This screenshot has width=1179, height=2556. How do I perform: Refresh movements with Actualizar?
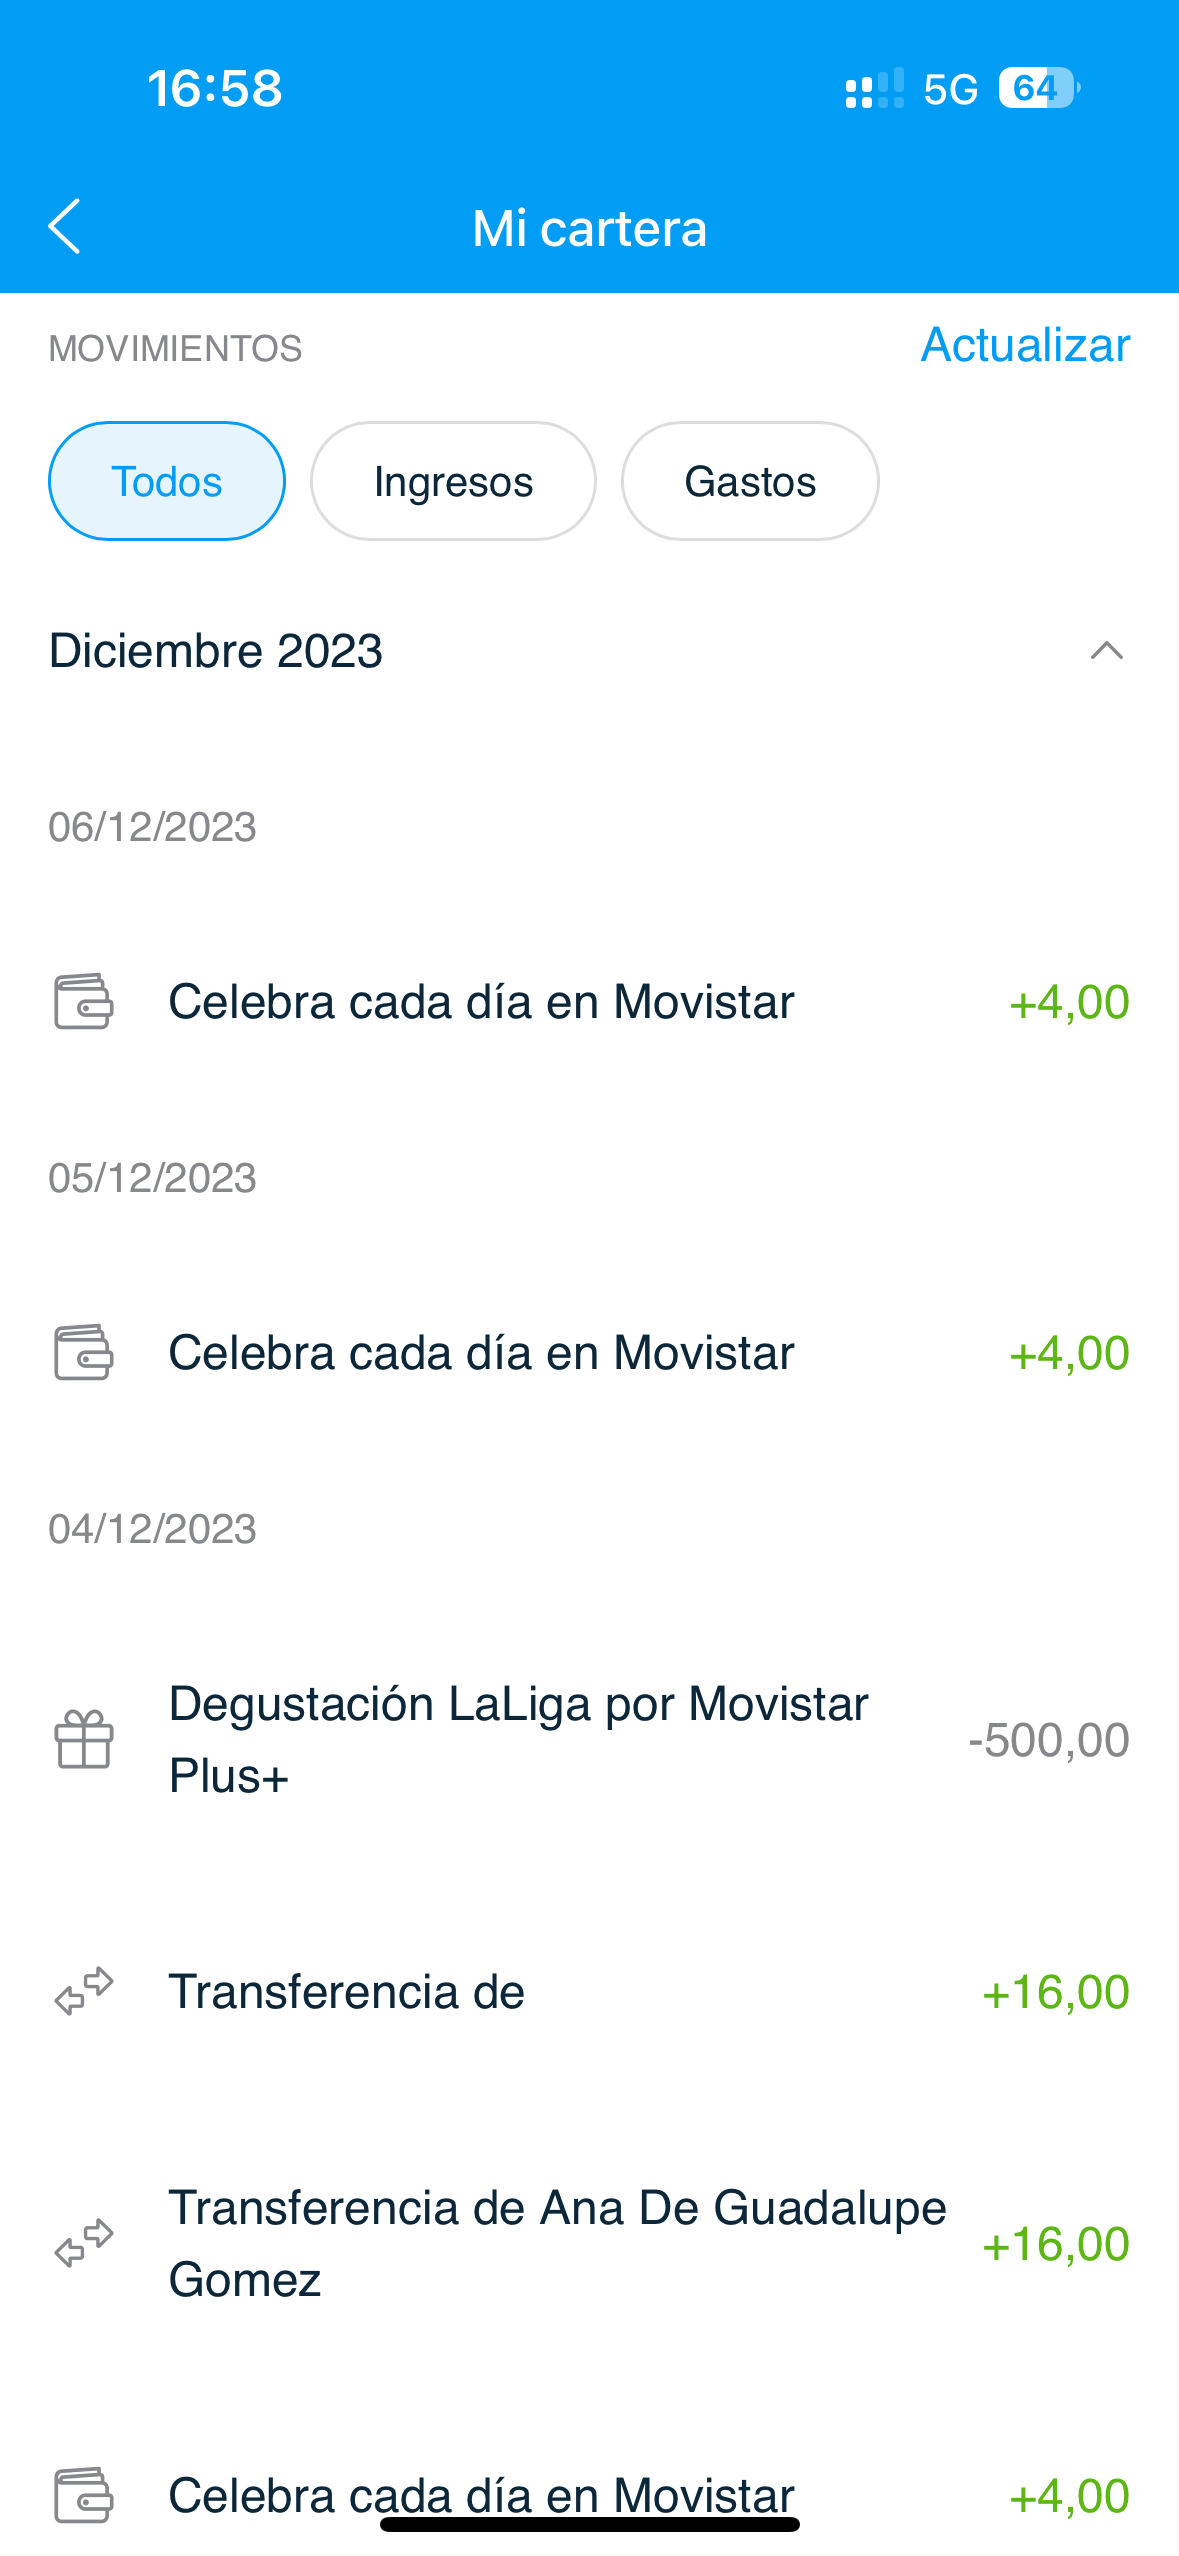click(x=1025, y=345)
